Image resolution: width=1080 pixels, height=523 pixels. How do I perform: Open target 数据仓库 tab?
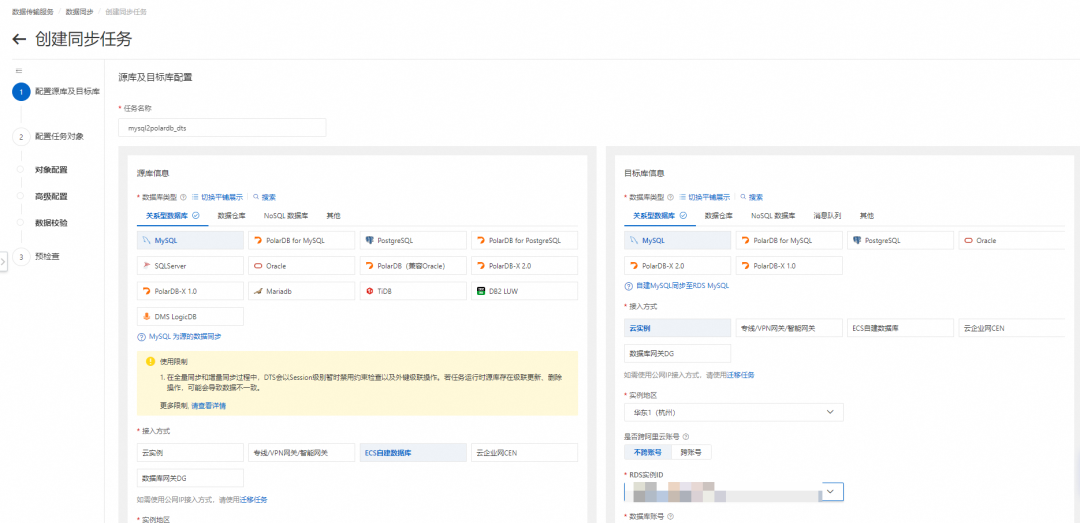718,216
